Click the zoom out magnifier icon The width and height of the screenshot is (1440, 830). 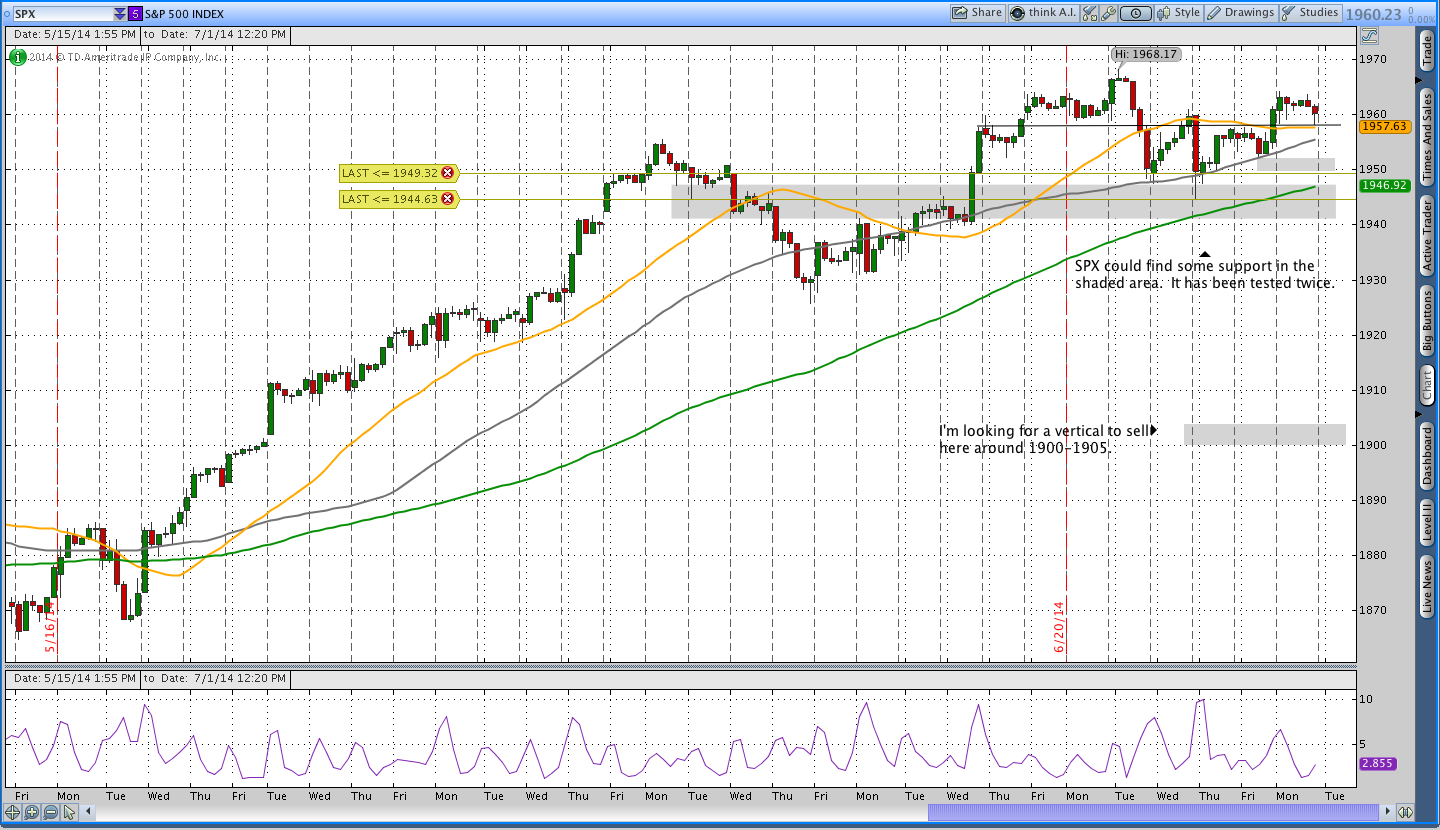49,812
